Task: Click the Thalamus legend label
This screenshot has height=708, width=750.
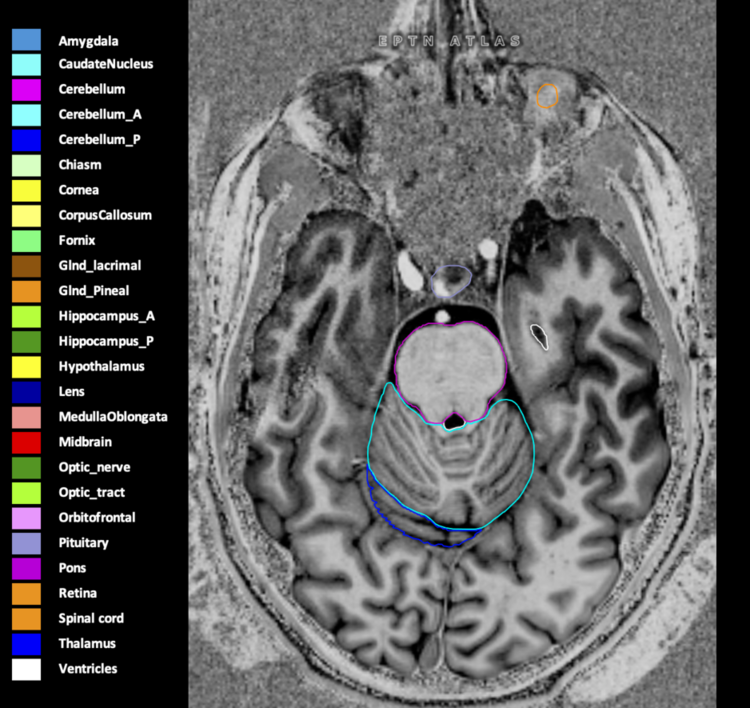Action: coord(86,644)
